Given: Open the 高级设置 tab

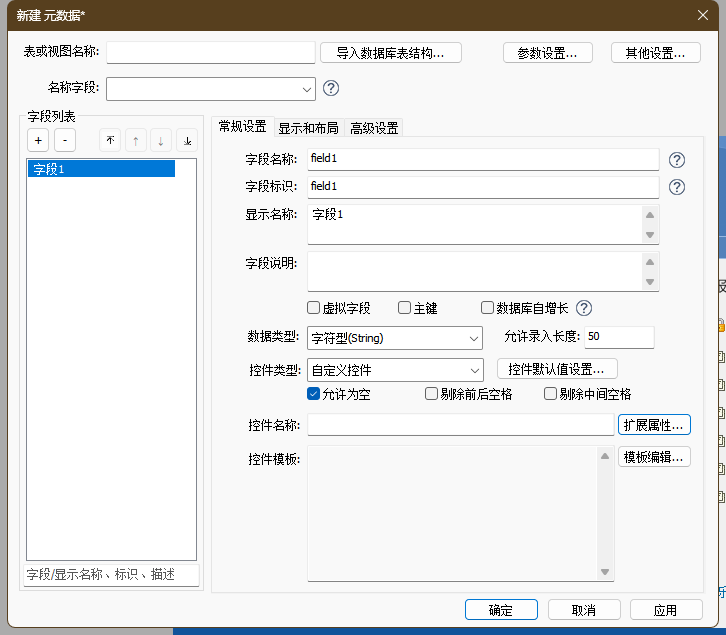Looking at the screenshot, I should coord(374,128).
